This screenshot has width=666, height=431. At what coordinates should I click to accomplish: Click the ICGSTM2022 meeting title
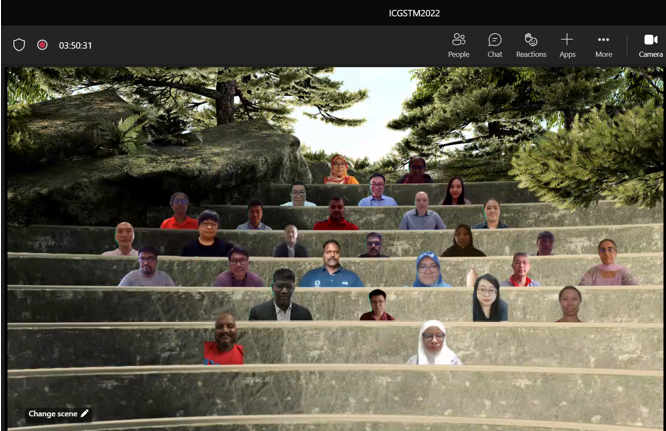[414, 13]
